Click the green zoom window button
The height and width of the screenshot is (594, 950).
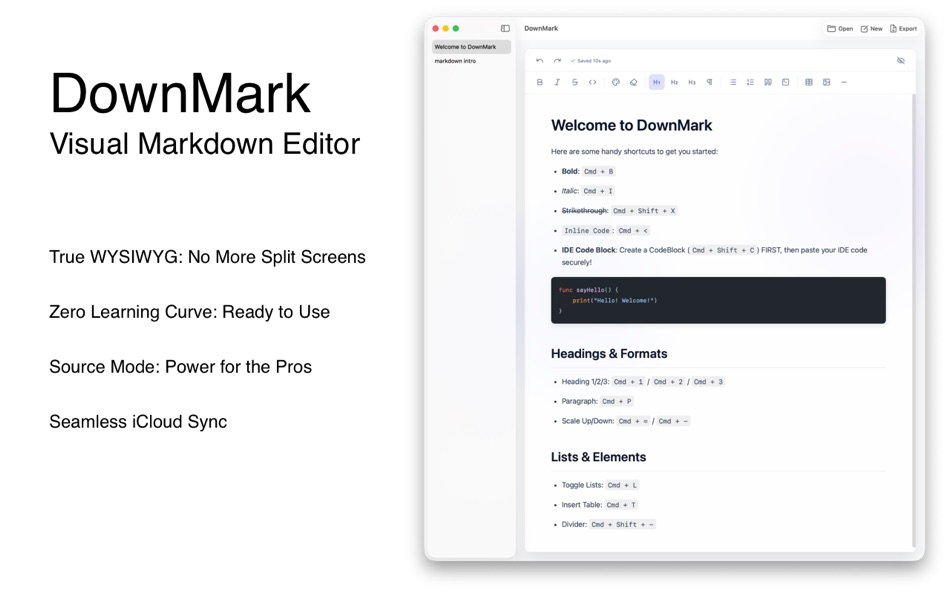tap(456, 28)
